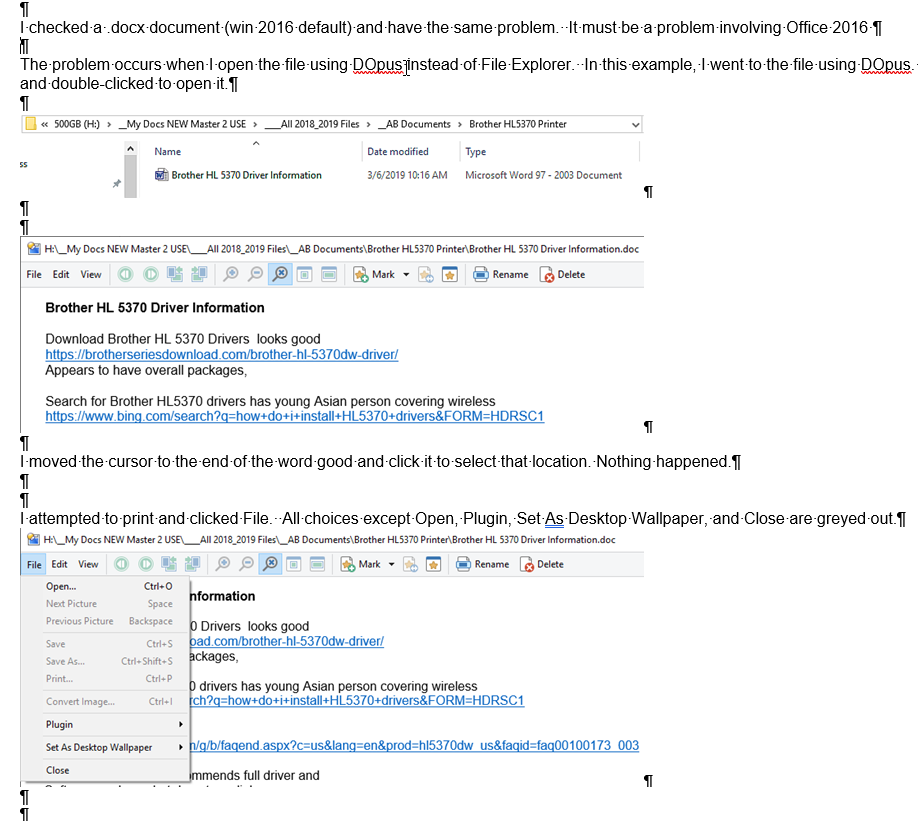Click Previous image icon in upper viewer toolbar
Viewport: 918px width, 821px height.
tap(125, 274)
